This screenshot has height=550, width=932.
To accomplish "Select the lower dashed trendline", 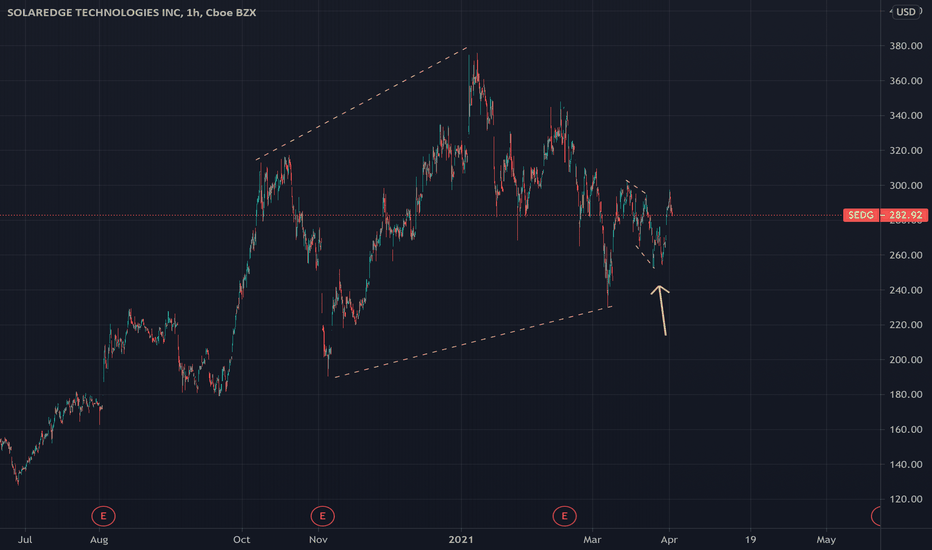I will (x=473, y=342).
